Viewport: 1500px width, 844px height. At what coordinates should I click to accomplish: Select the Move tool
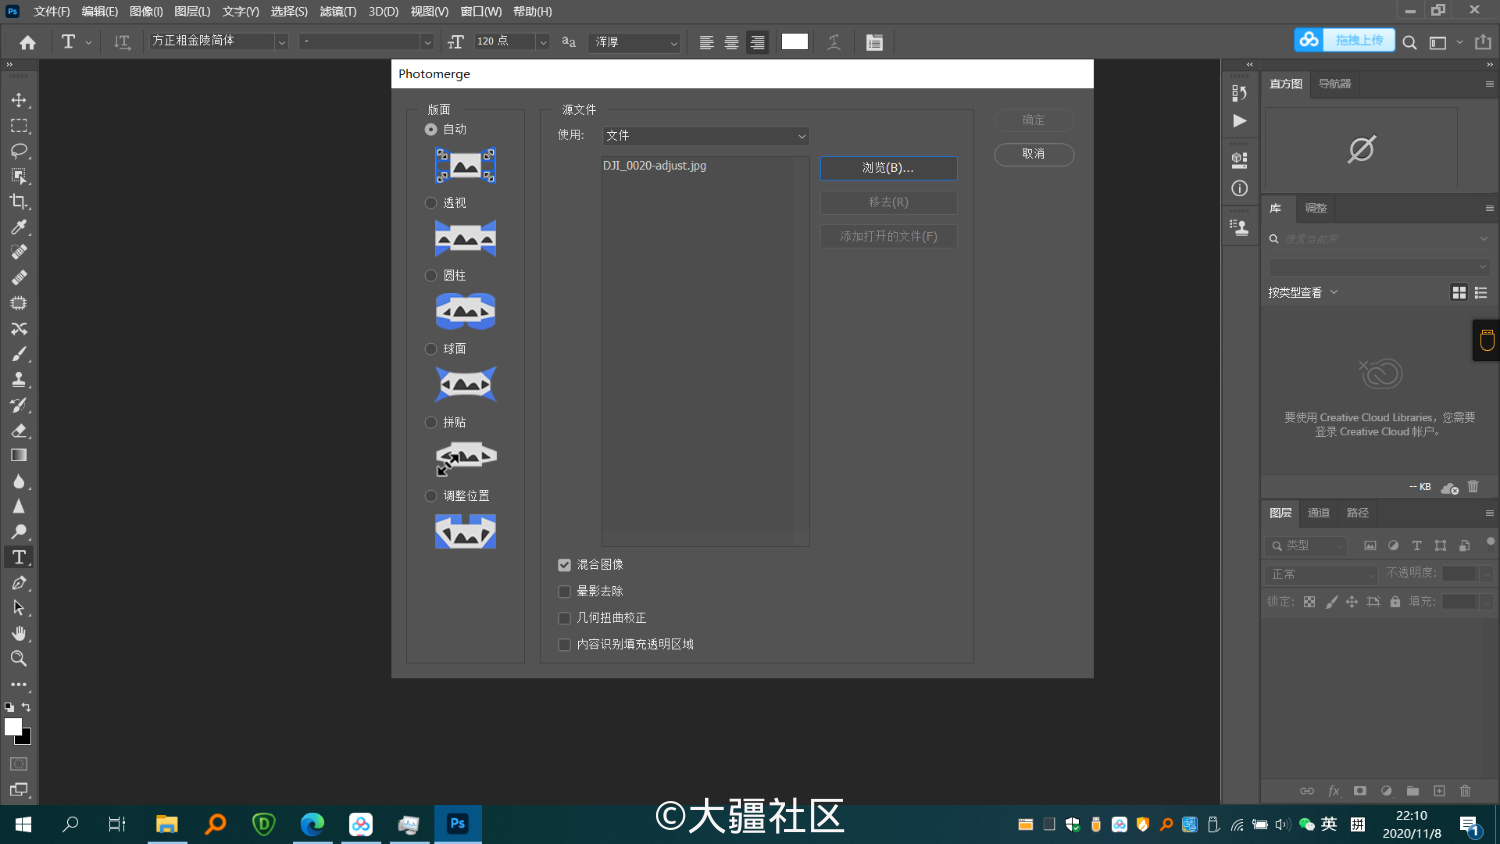coord(18,99)
